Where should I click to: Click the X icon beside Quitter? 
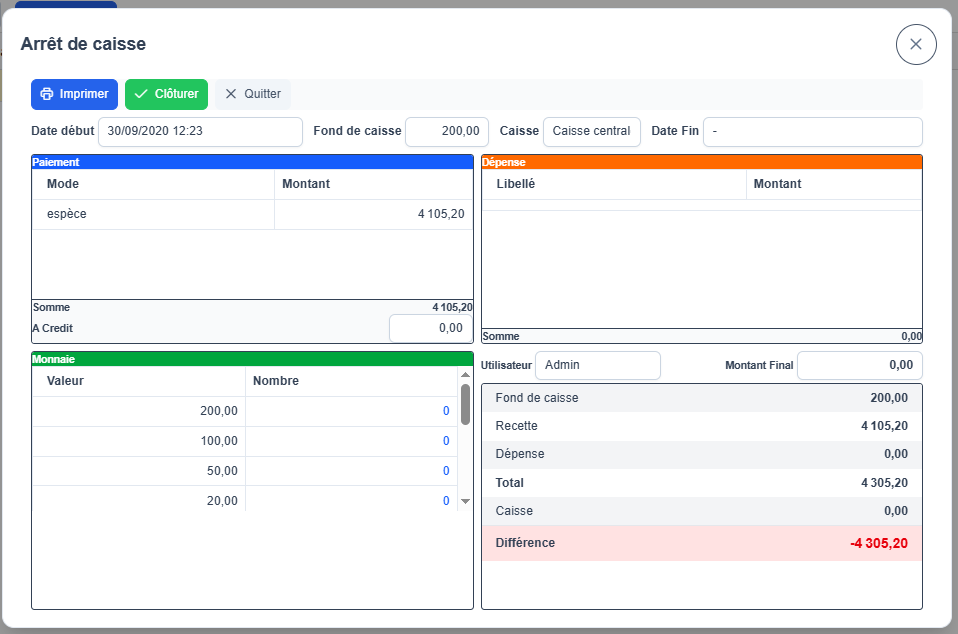[231, 94]
